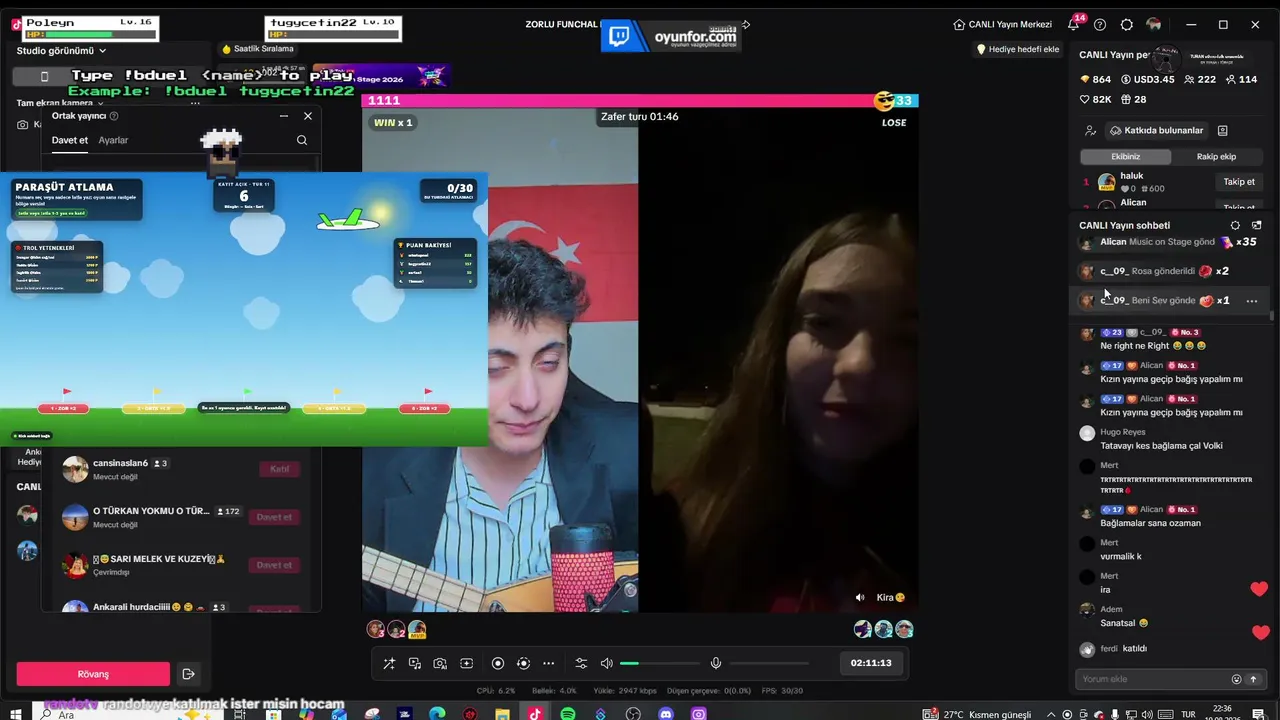Viewport: 1280px width, 720px height.
Task: Open the Windows Start menu
Action: (17, 714)
